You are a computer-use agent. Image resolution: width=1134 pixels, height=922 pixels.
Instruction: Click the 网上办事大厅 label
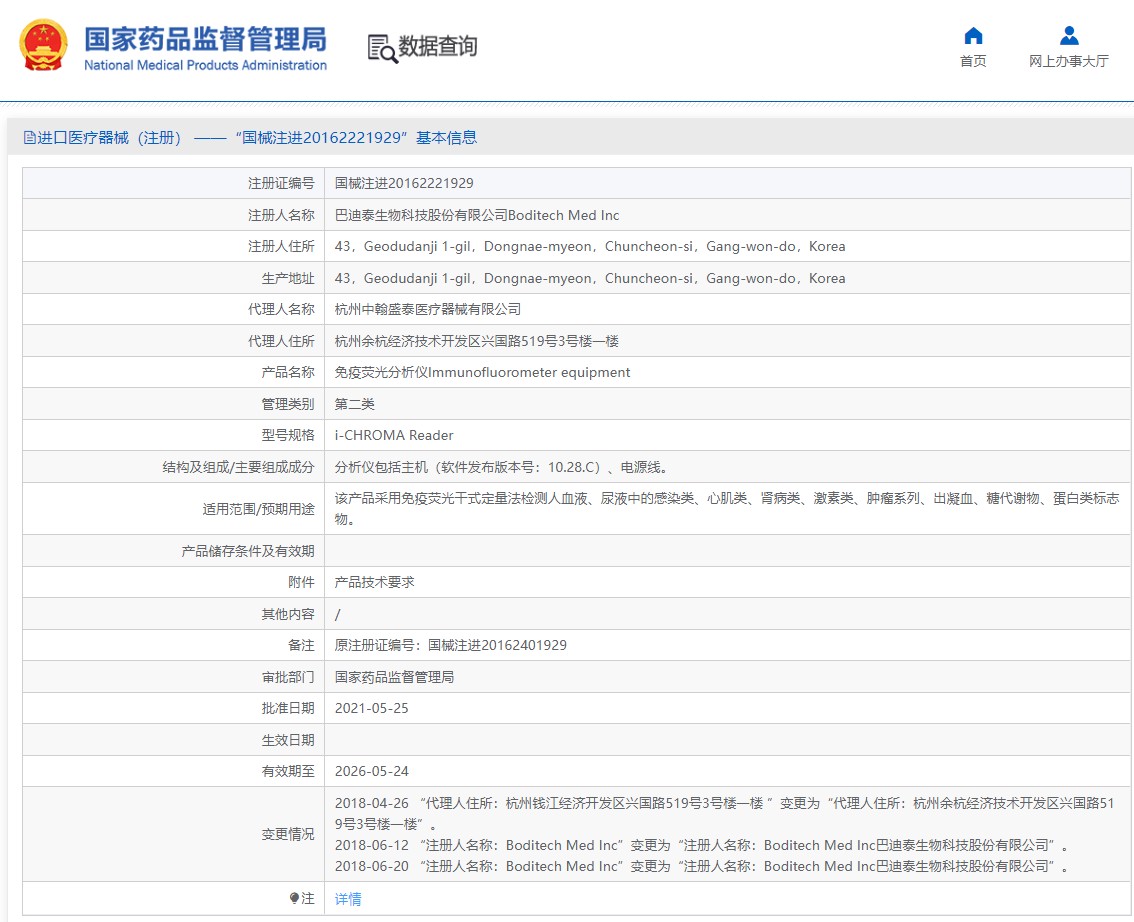[1069, 61]
